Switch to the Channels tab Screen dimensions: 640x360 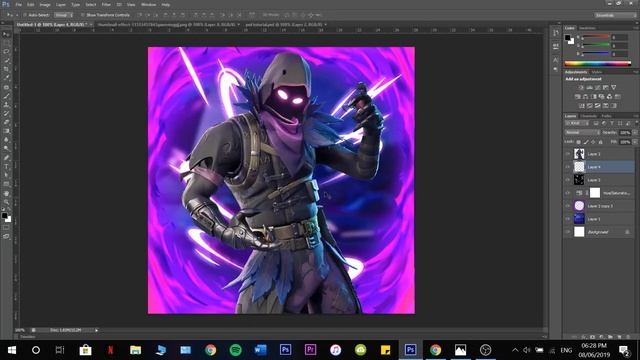coord(589,116)
